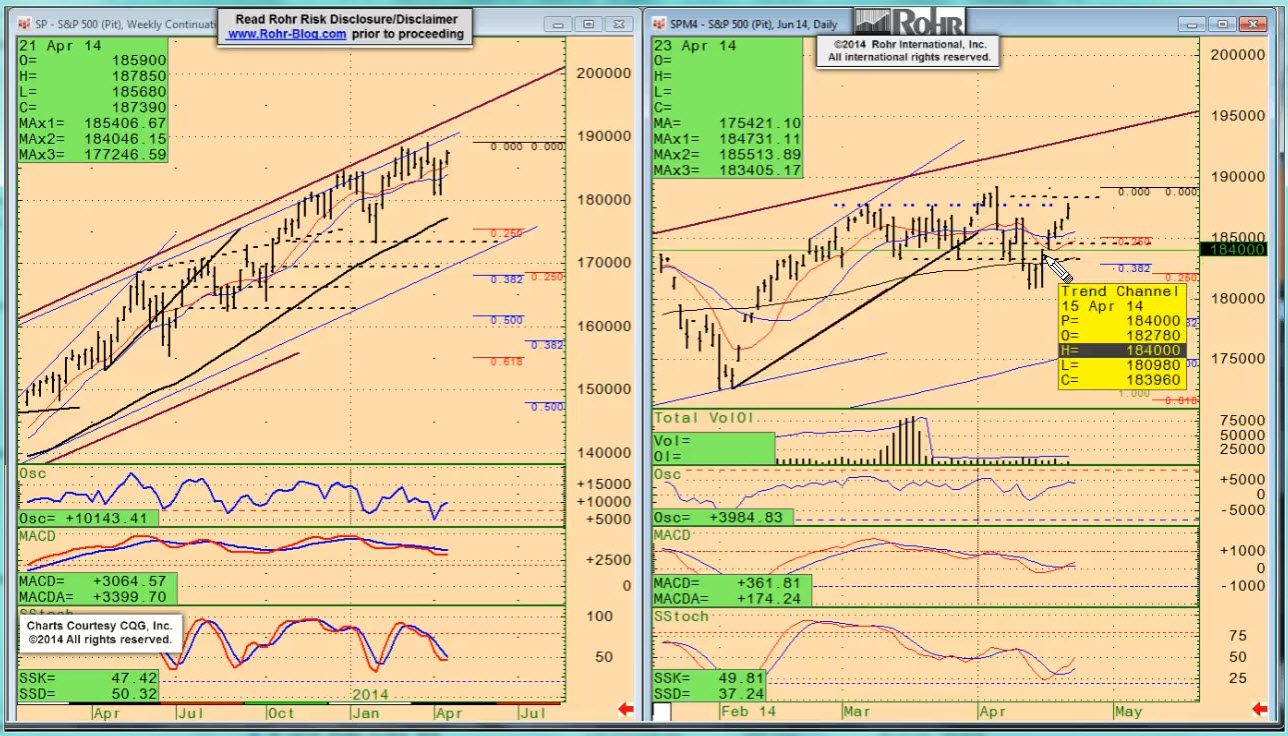Click the CQG icon on weekly chart title bar

pos(25,23)
